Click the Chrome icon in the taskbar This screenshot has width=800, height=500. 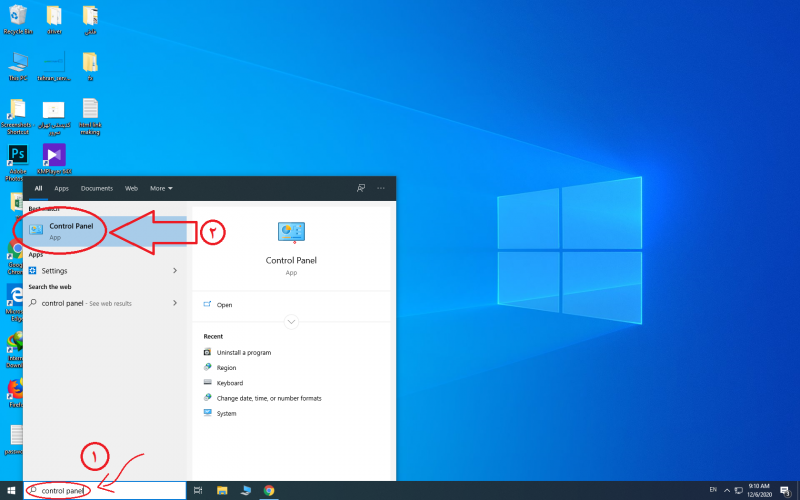269,490
